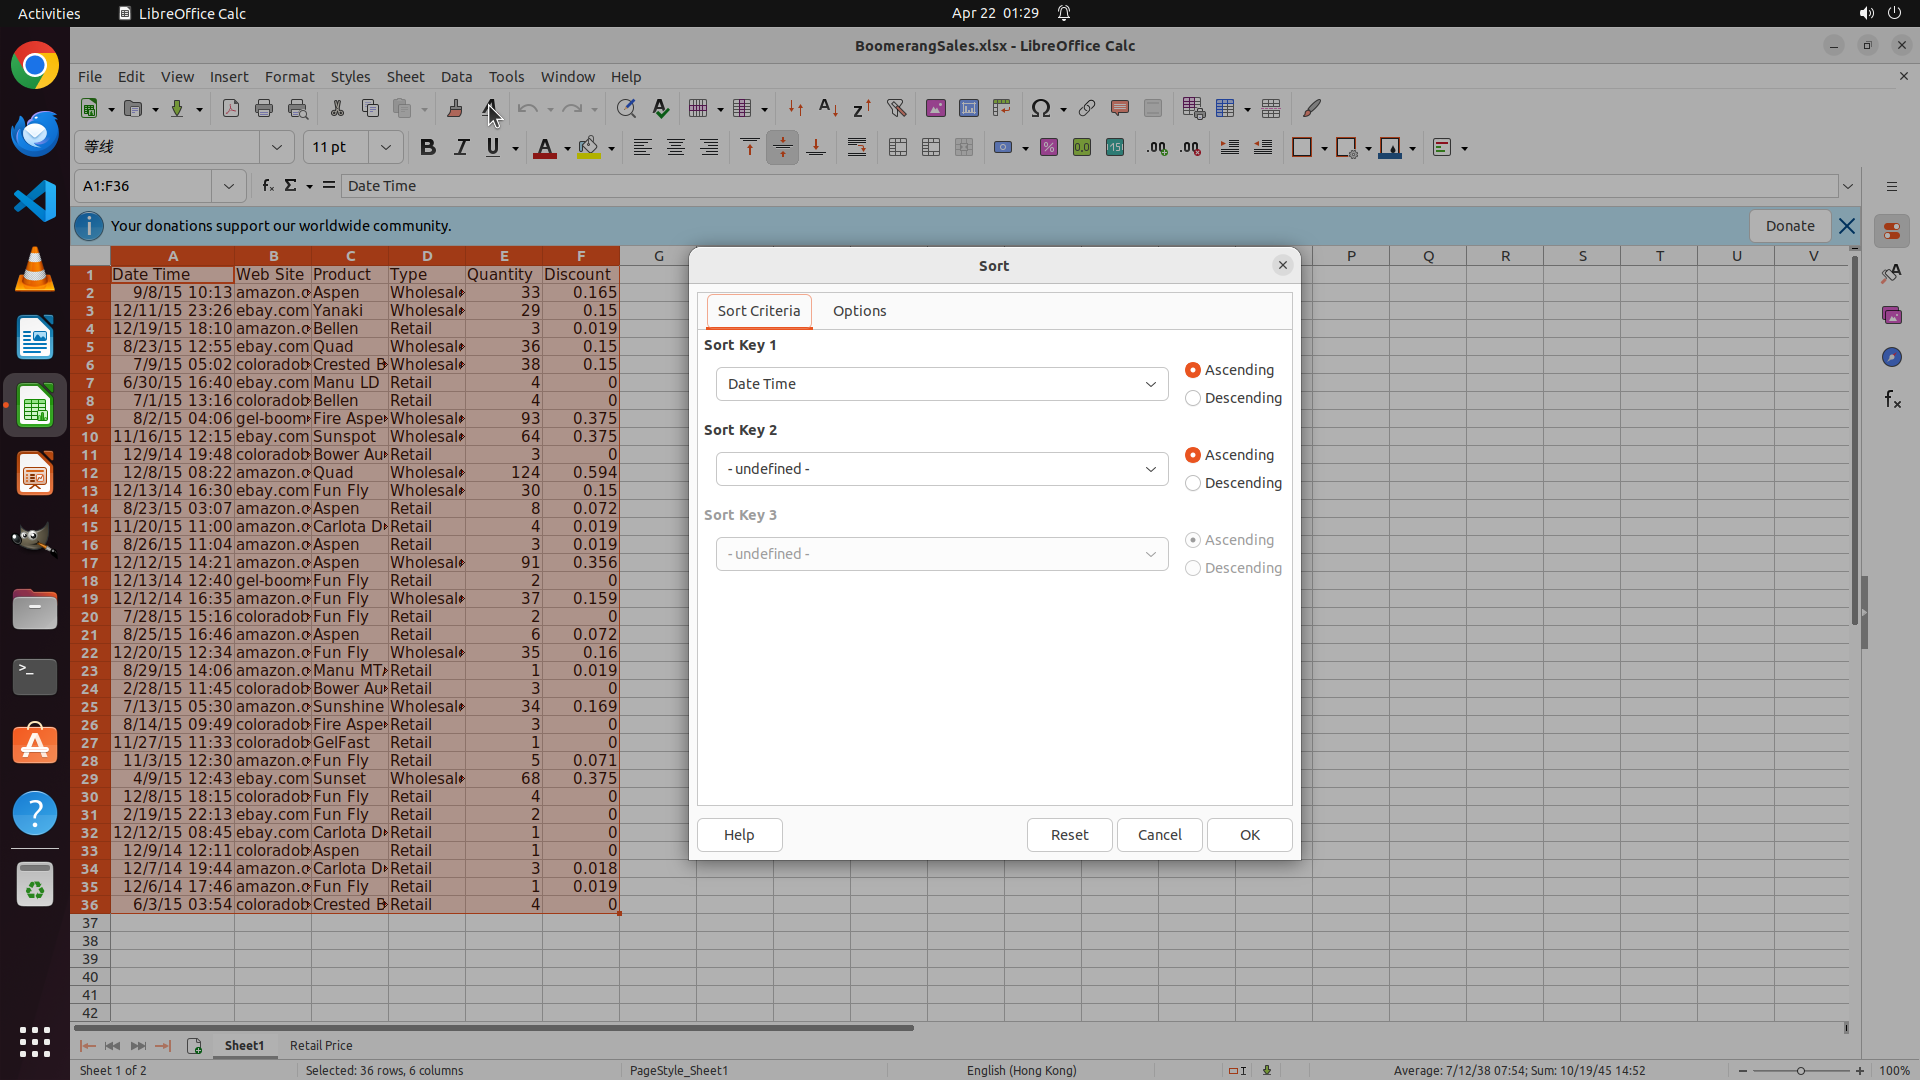
Task: Click the AutoFilter toolbar icon
Action: [896, 108]
